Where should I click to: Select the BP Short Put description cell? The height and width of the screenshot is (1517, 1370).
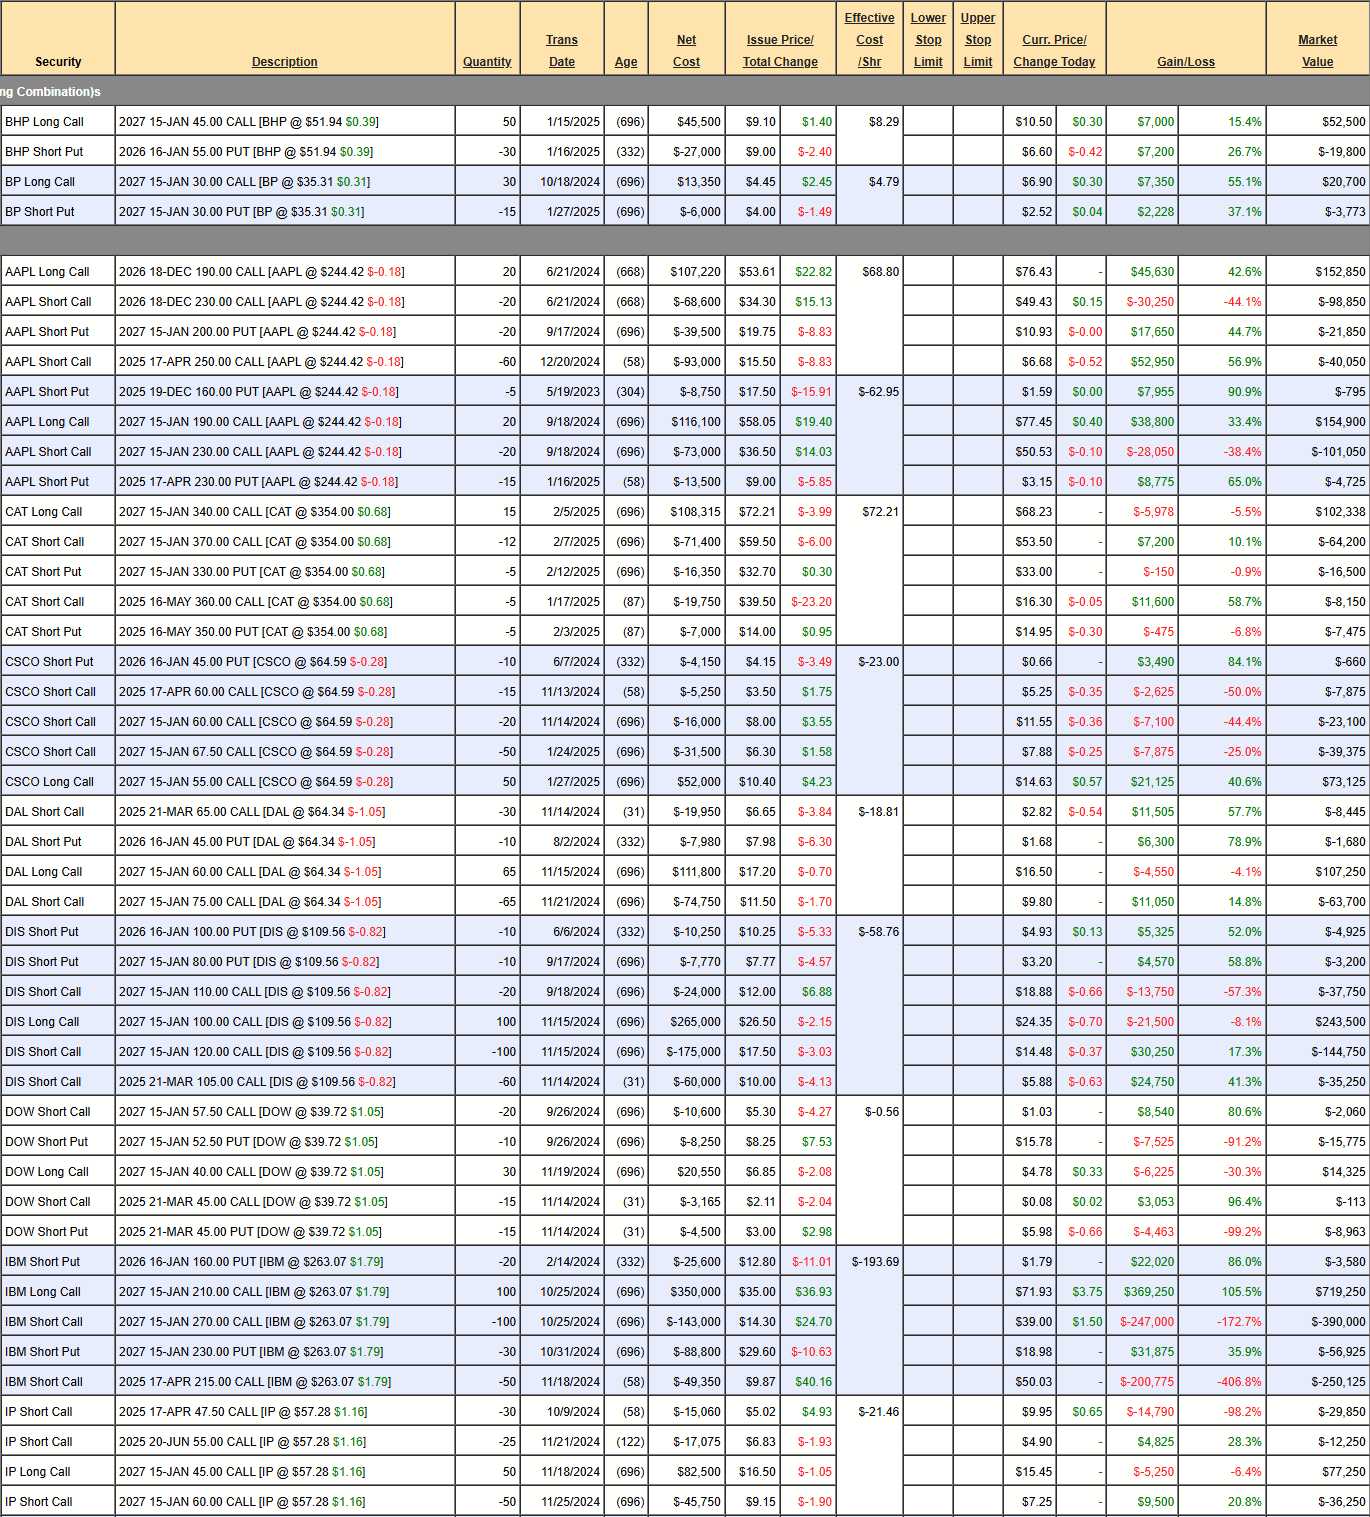tap(284, 212)
